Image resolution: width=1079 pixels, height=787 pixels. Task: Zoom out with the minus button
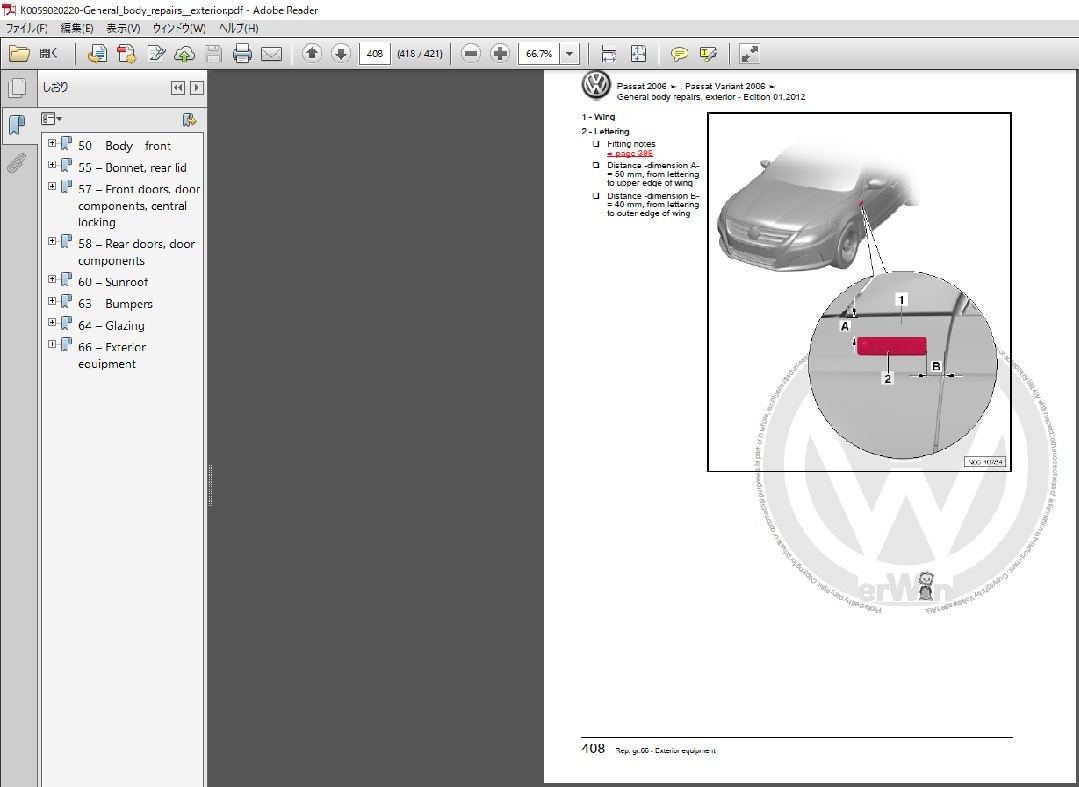[x=471, y=53]
